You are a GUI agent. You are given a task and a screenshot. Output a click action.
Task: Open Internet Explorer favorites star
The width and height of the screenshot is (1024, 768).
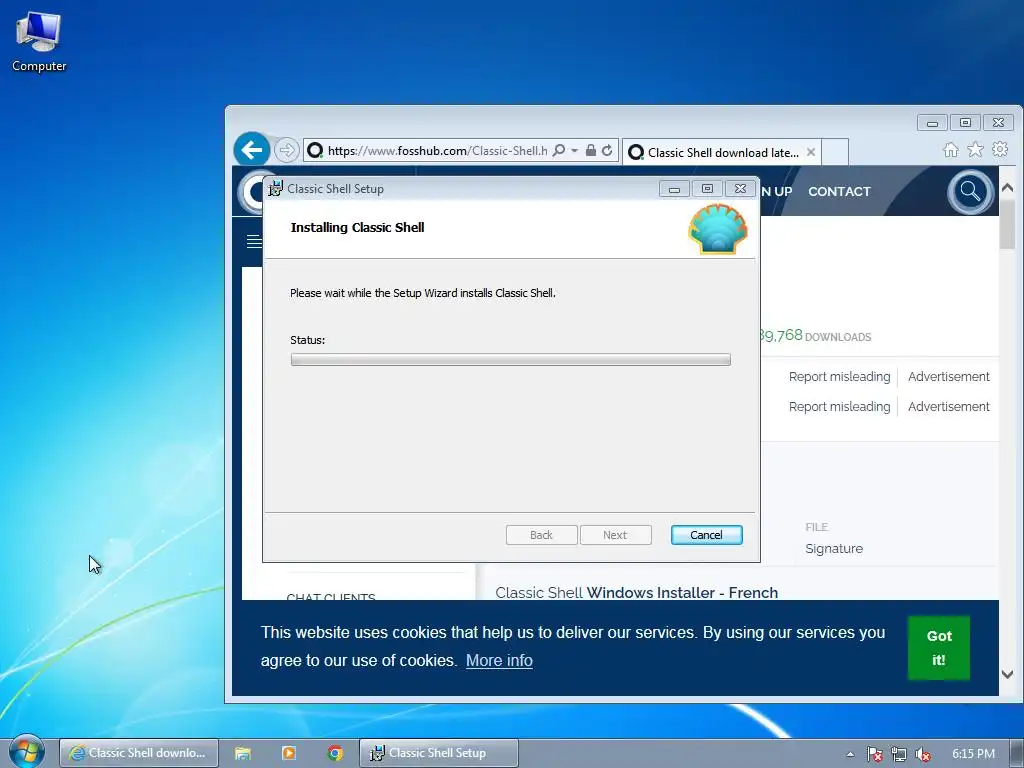click(975, 150)
